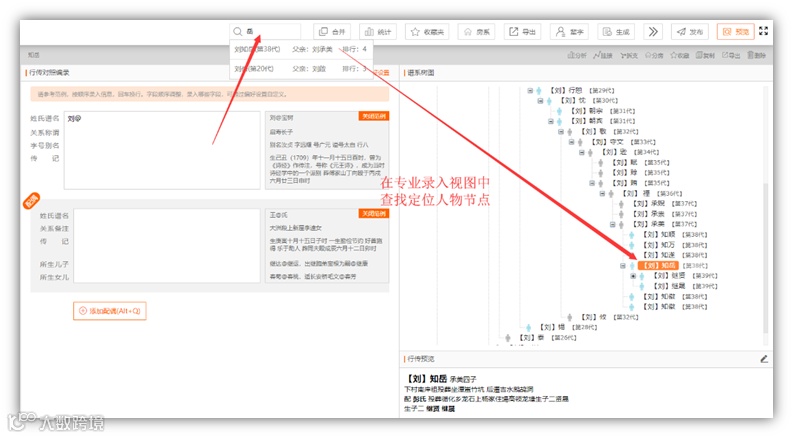Click the 删除 trash icon in the gray bar
The width and height of the screenshot is (793, 438).
pos(757,55)
